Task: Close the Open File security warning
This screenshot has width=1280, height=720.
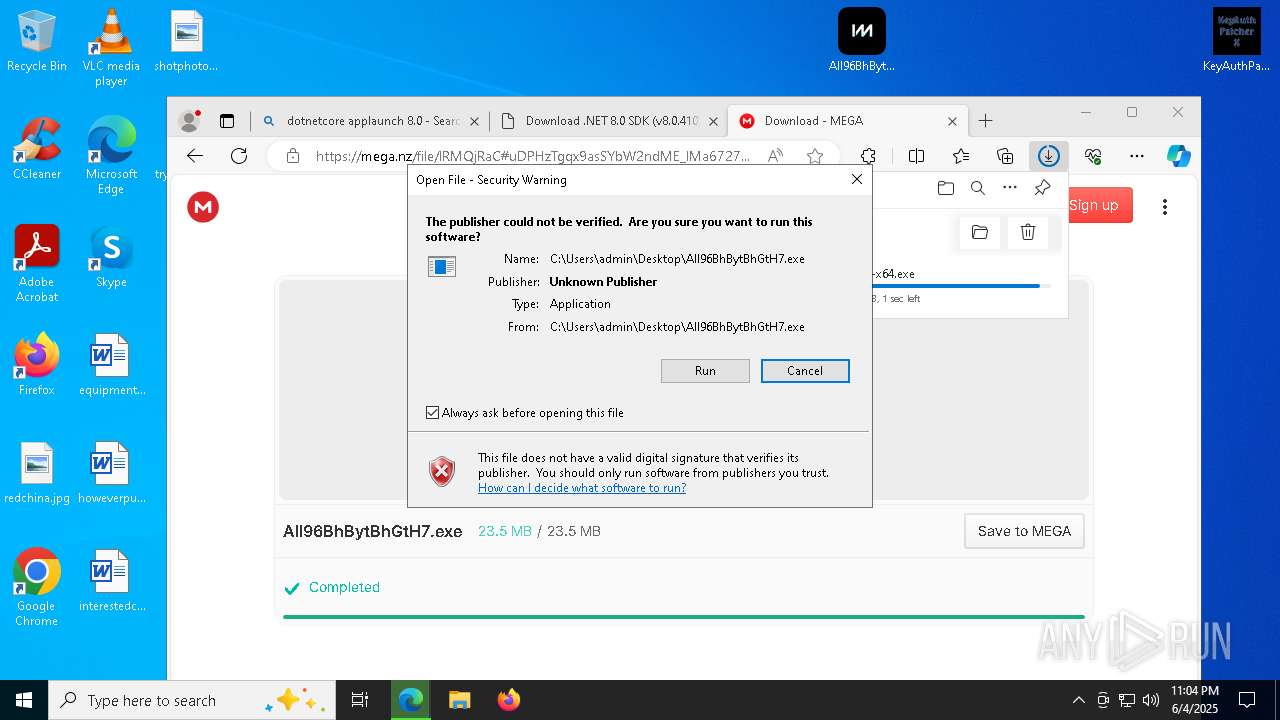Action: click(856, 179)
